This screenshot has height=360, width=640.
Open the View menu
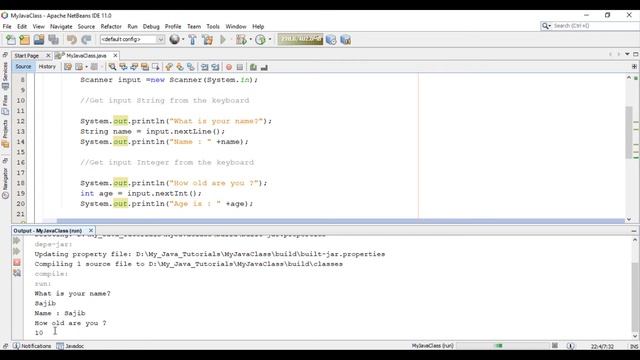pyautogui.click(x=38, y=27)
